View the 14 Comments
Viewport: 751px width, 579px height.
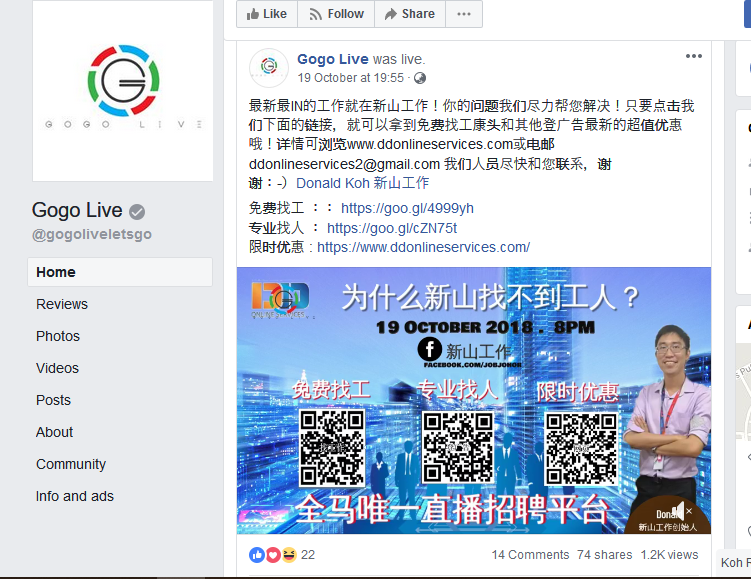pyautogui.click(x=530, y=555)
